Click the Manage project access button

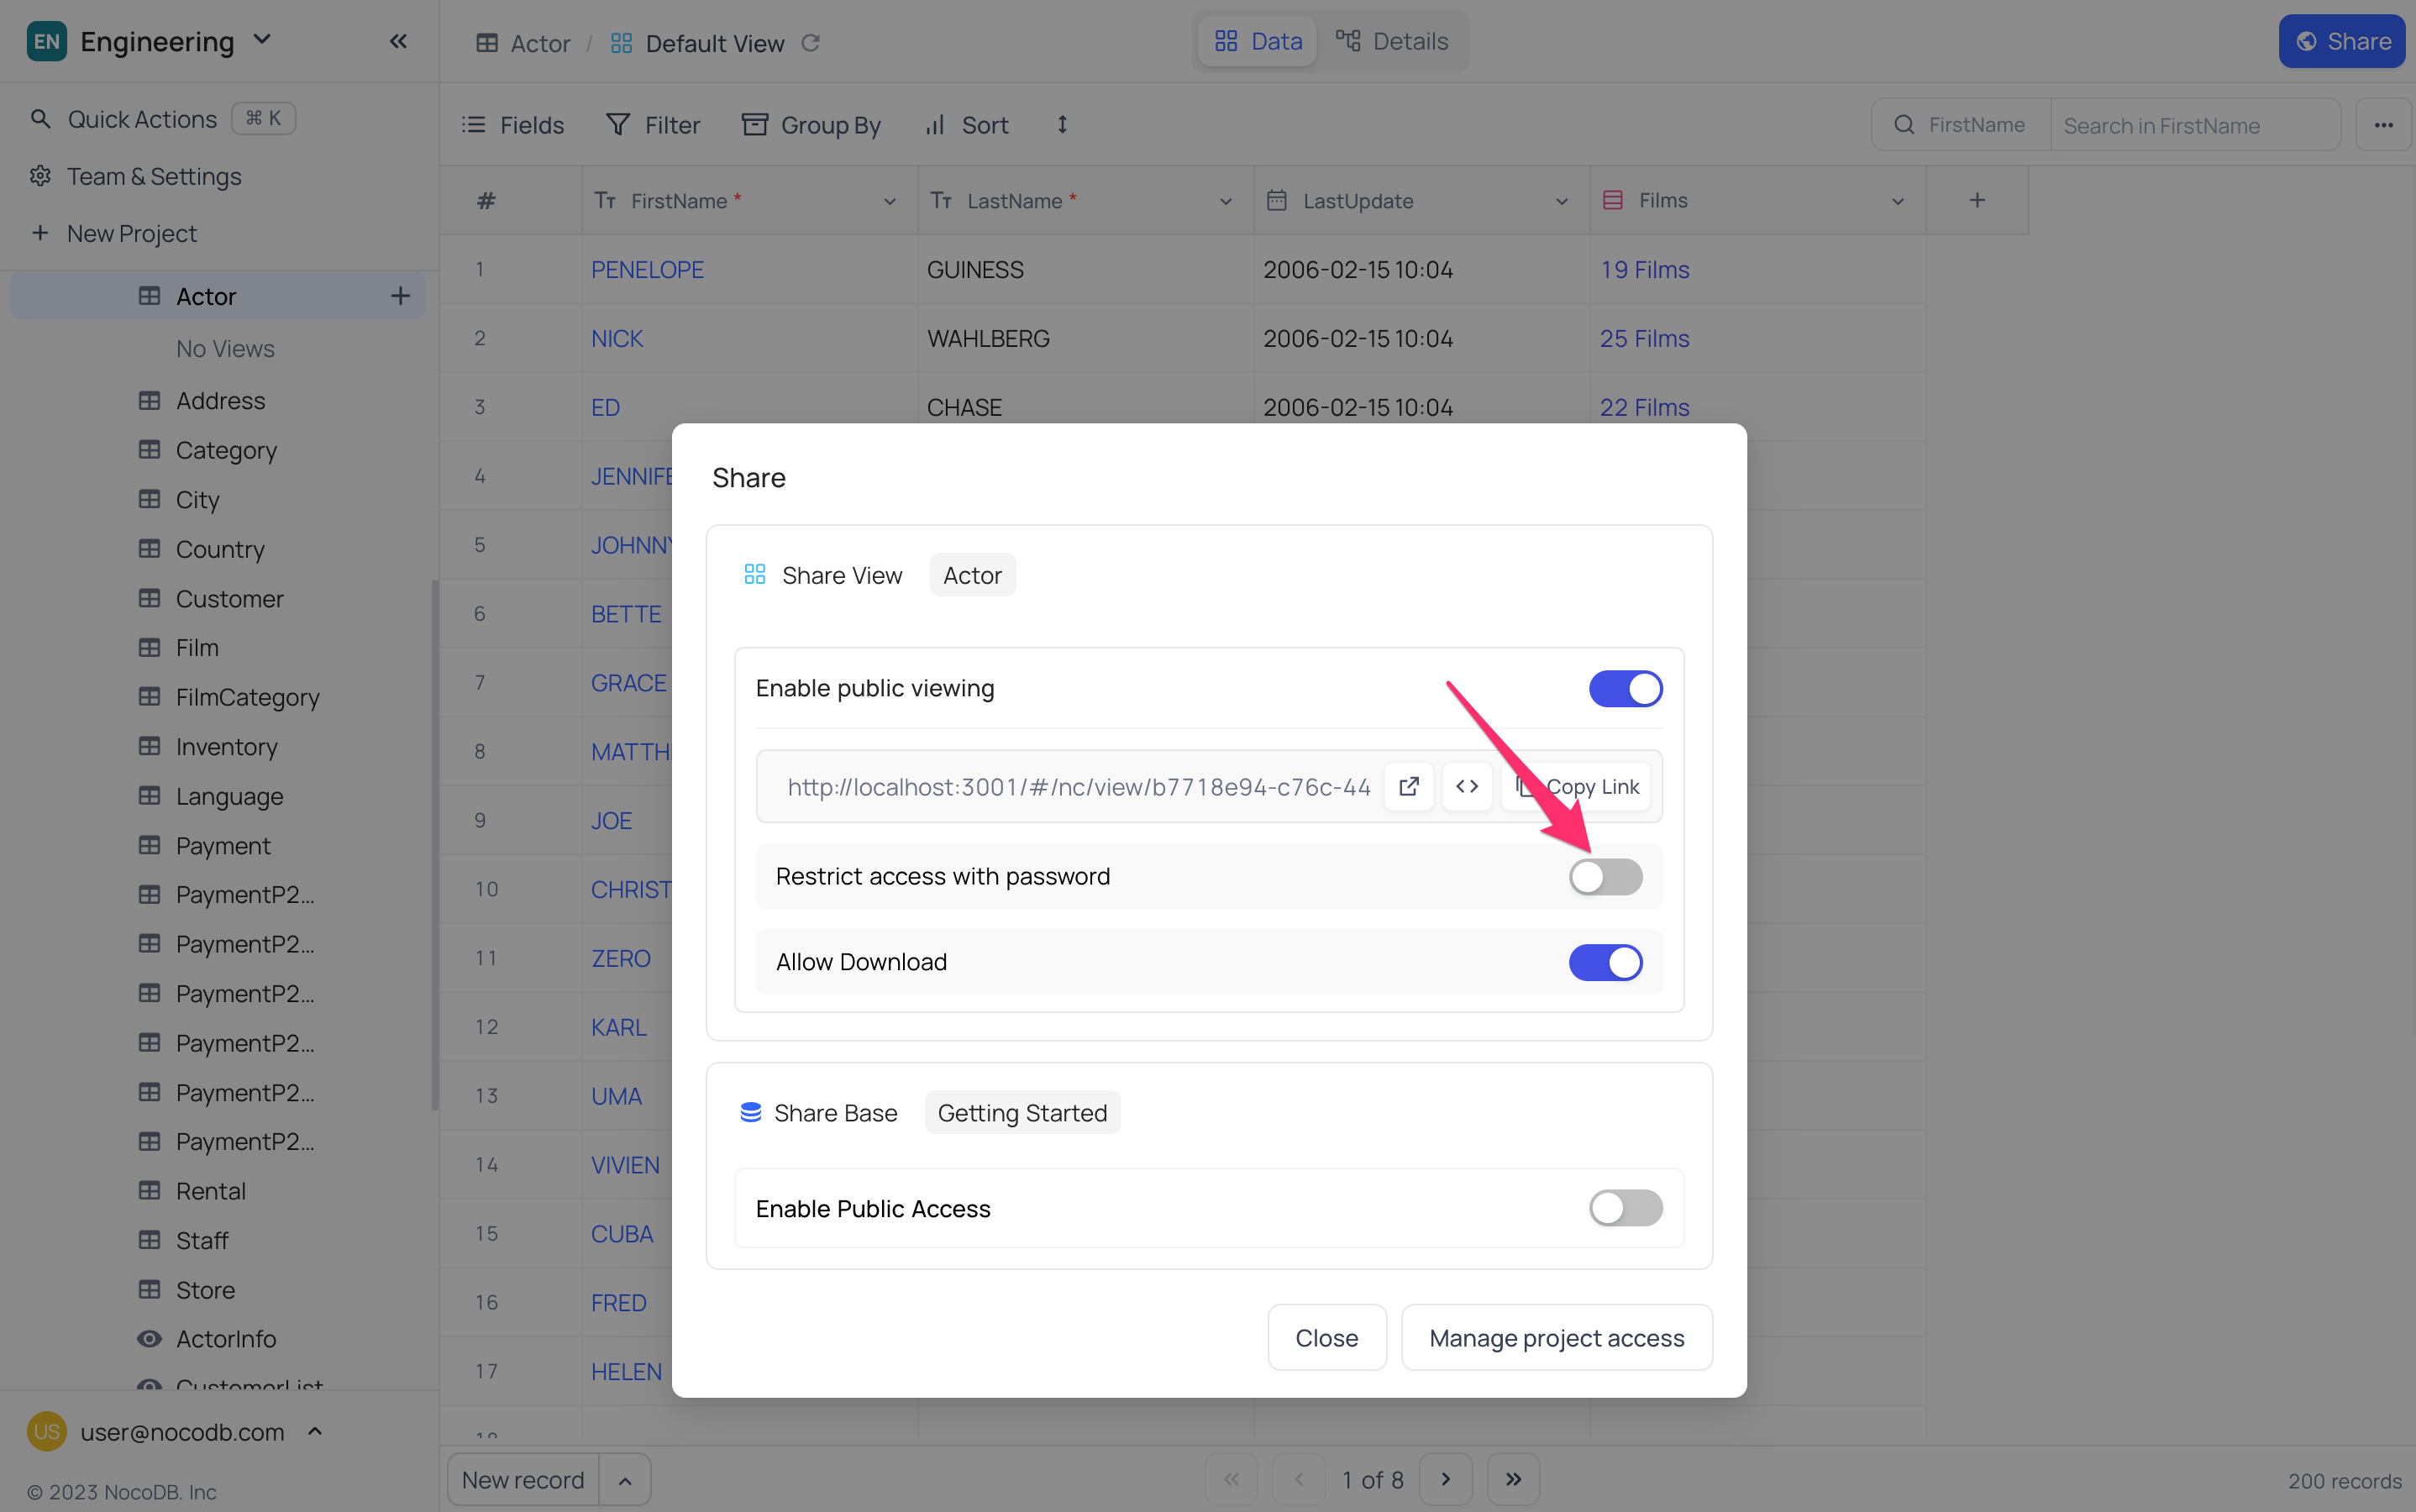tap(1557, 1336)
